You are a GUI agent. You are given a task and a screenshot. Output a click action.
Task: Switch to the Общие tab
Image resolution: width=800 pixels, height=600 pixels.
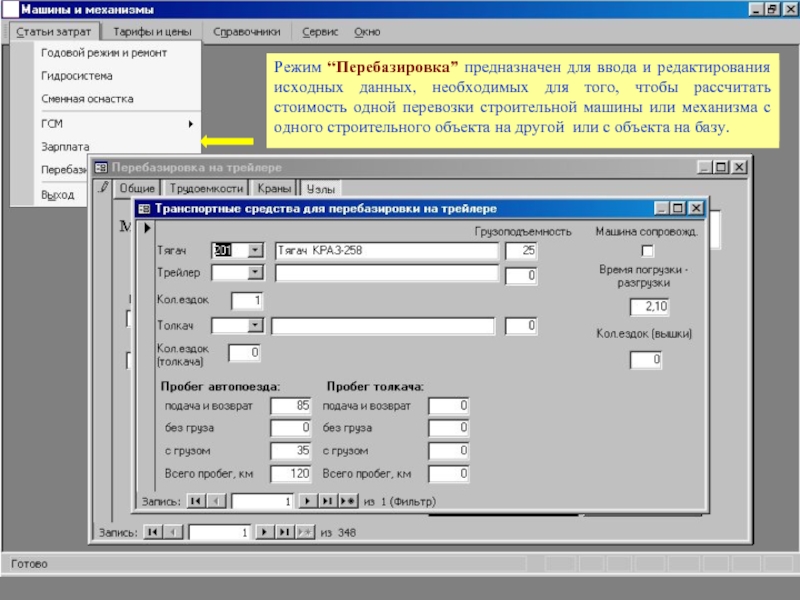click(x=137, y=188)
